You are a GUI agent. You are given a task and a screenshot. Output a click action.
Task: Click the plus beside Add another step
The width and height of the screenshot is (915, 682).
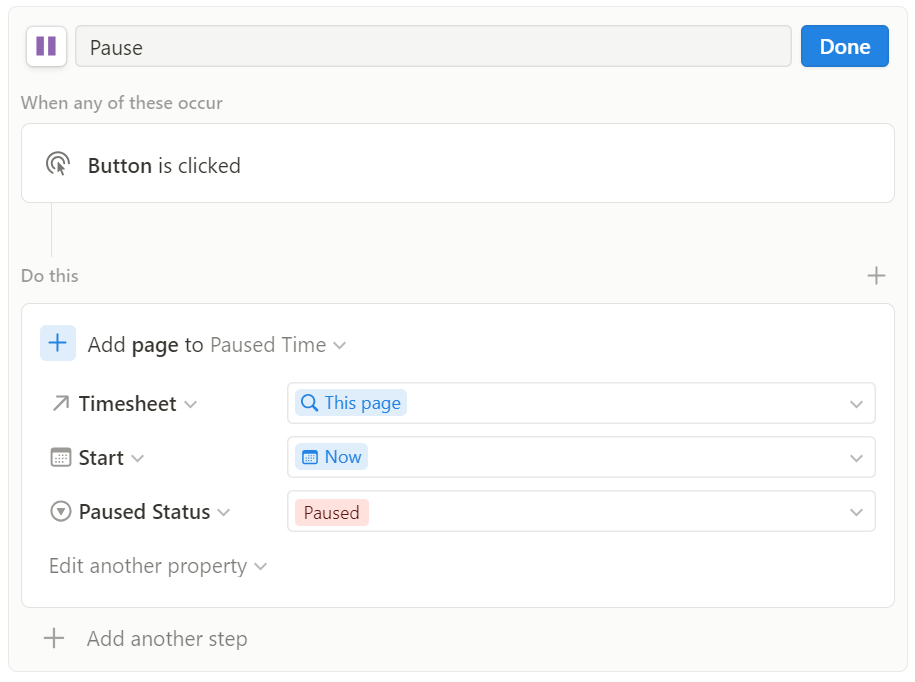[54, 638]
